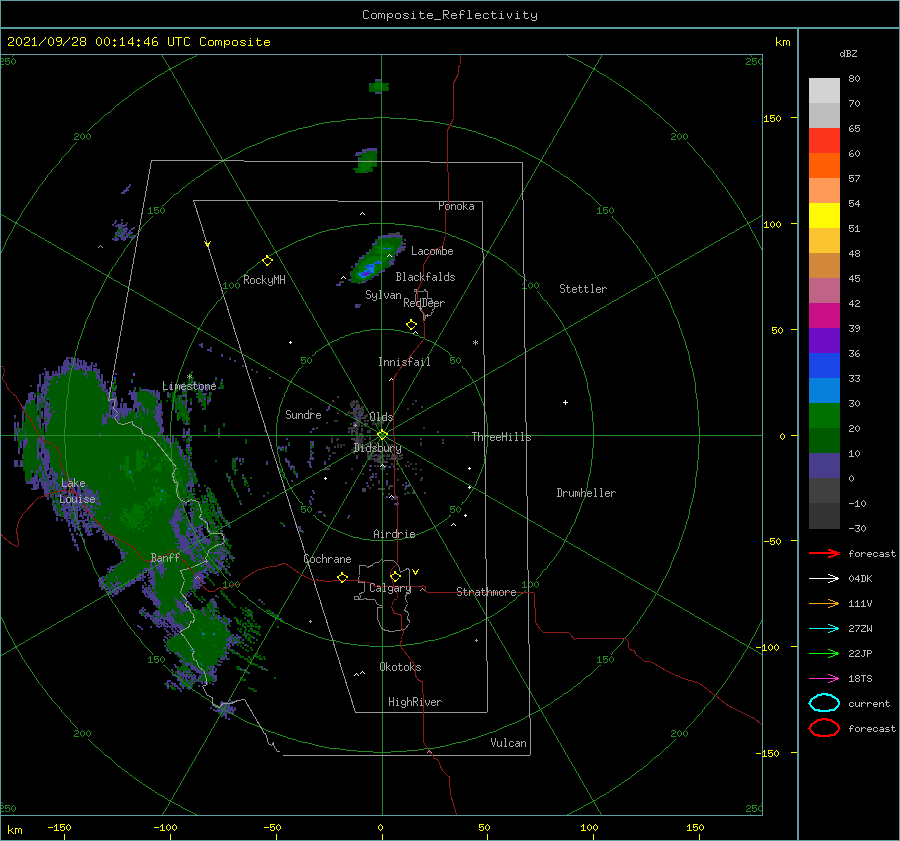
Task: Click the small green echo north of Ponoka
Action: coord(366,160)
